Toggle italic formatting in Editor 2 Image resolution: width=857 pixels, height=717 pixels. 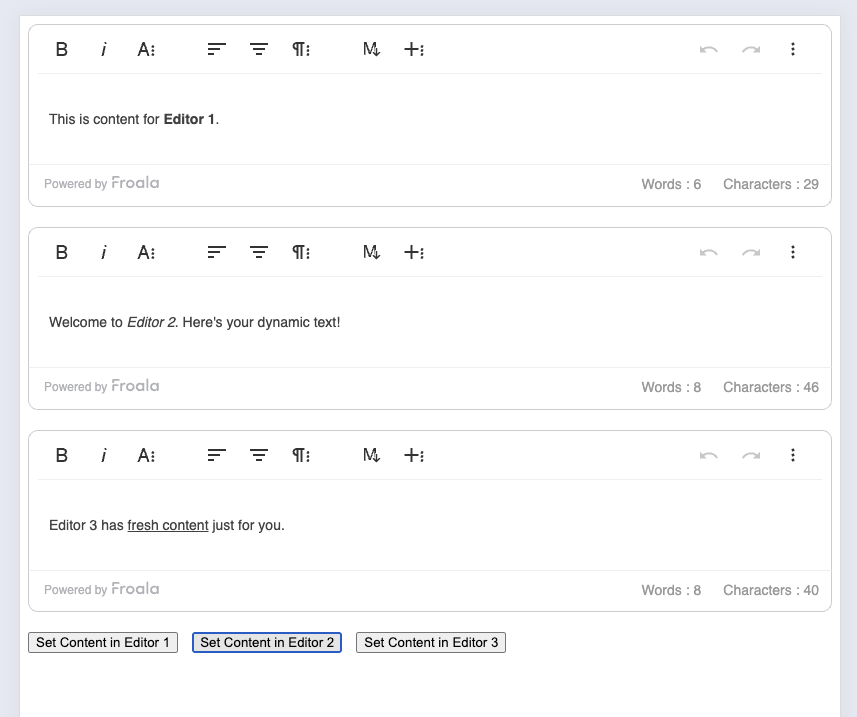[x=104, y=252]
